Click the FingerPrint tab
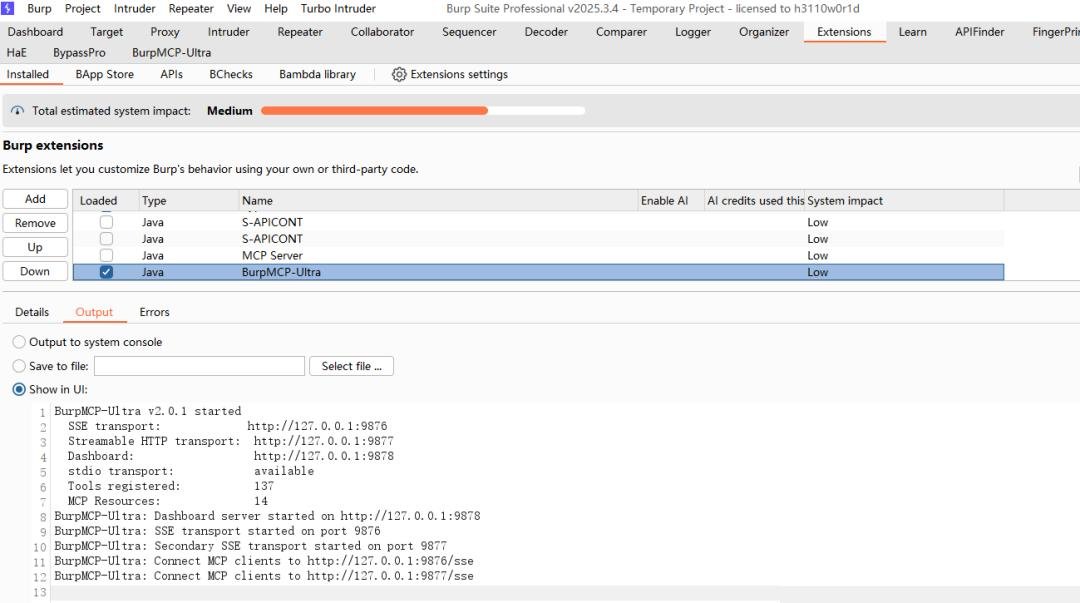 1055,32
